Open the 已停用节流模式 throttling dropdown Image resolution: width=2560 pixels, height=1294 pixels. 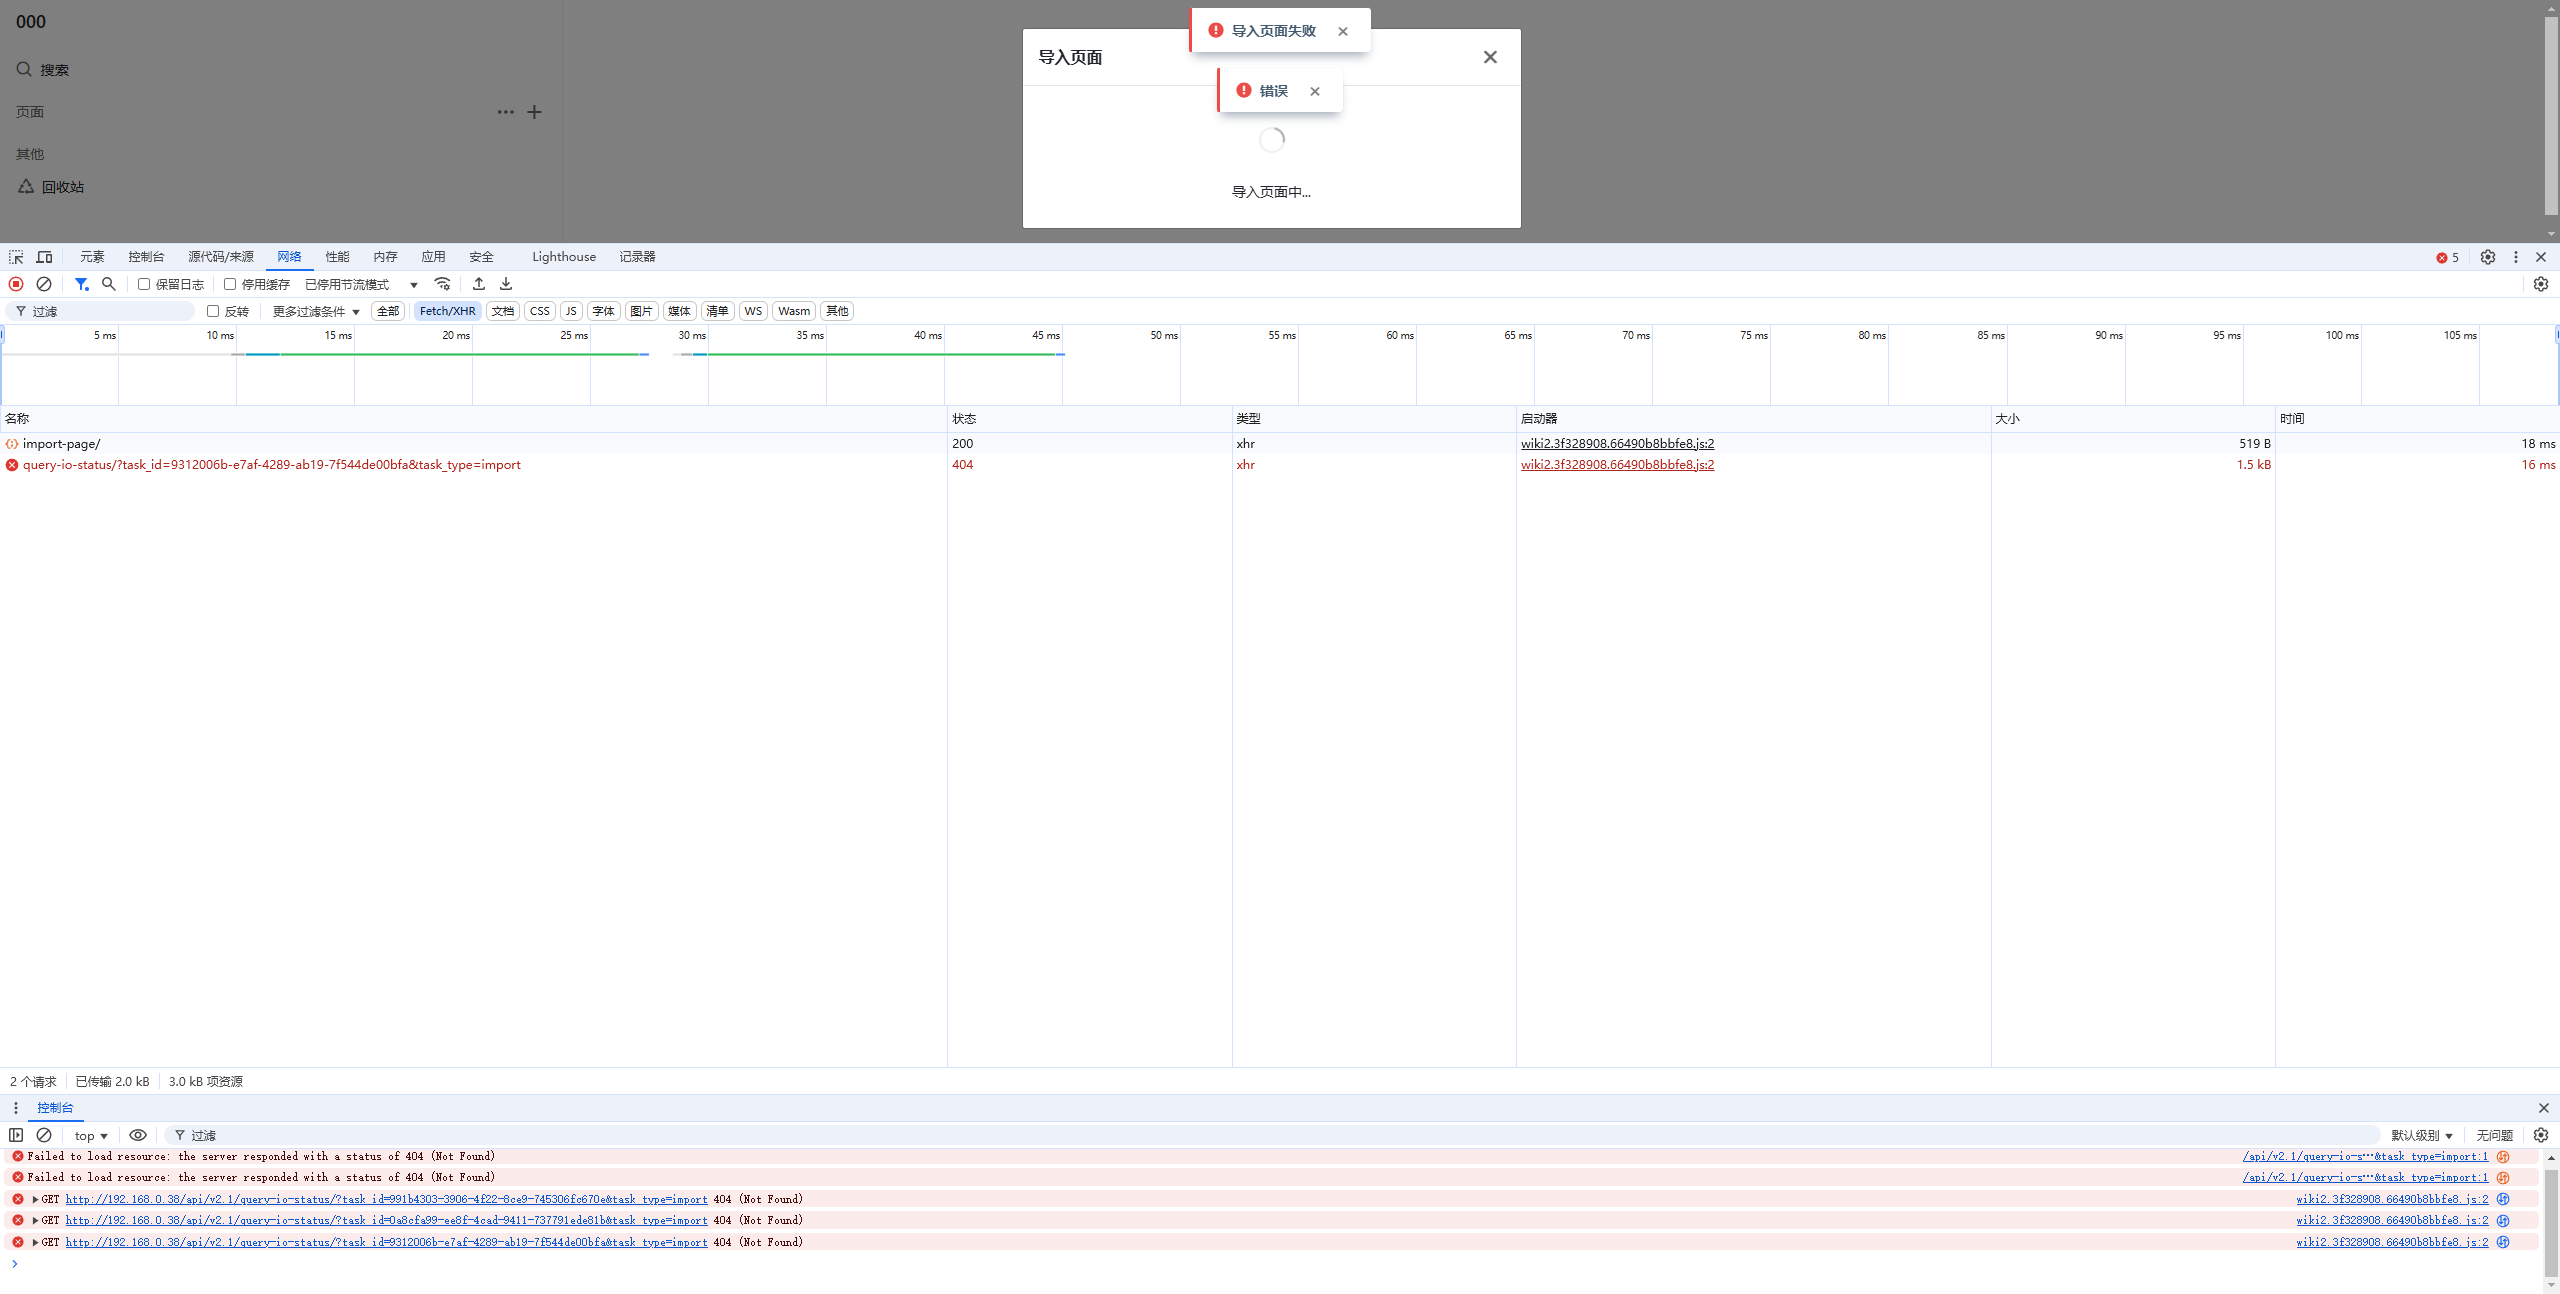(361, 284)
